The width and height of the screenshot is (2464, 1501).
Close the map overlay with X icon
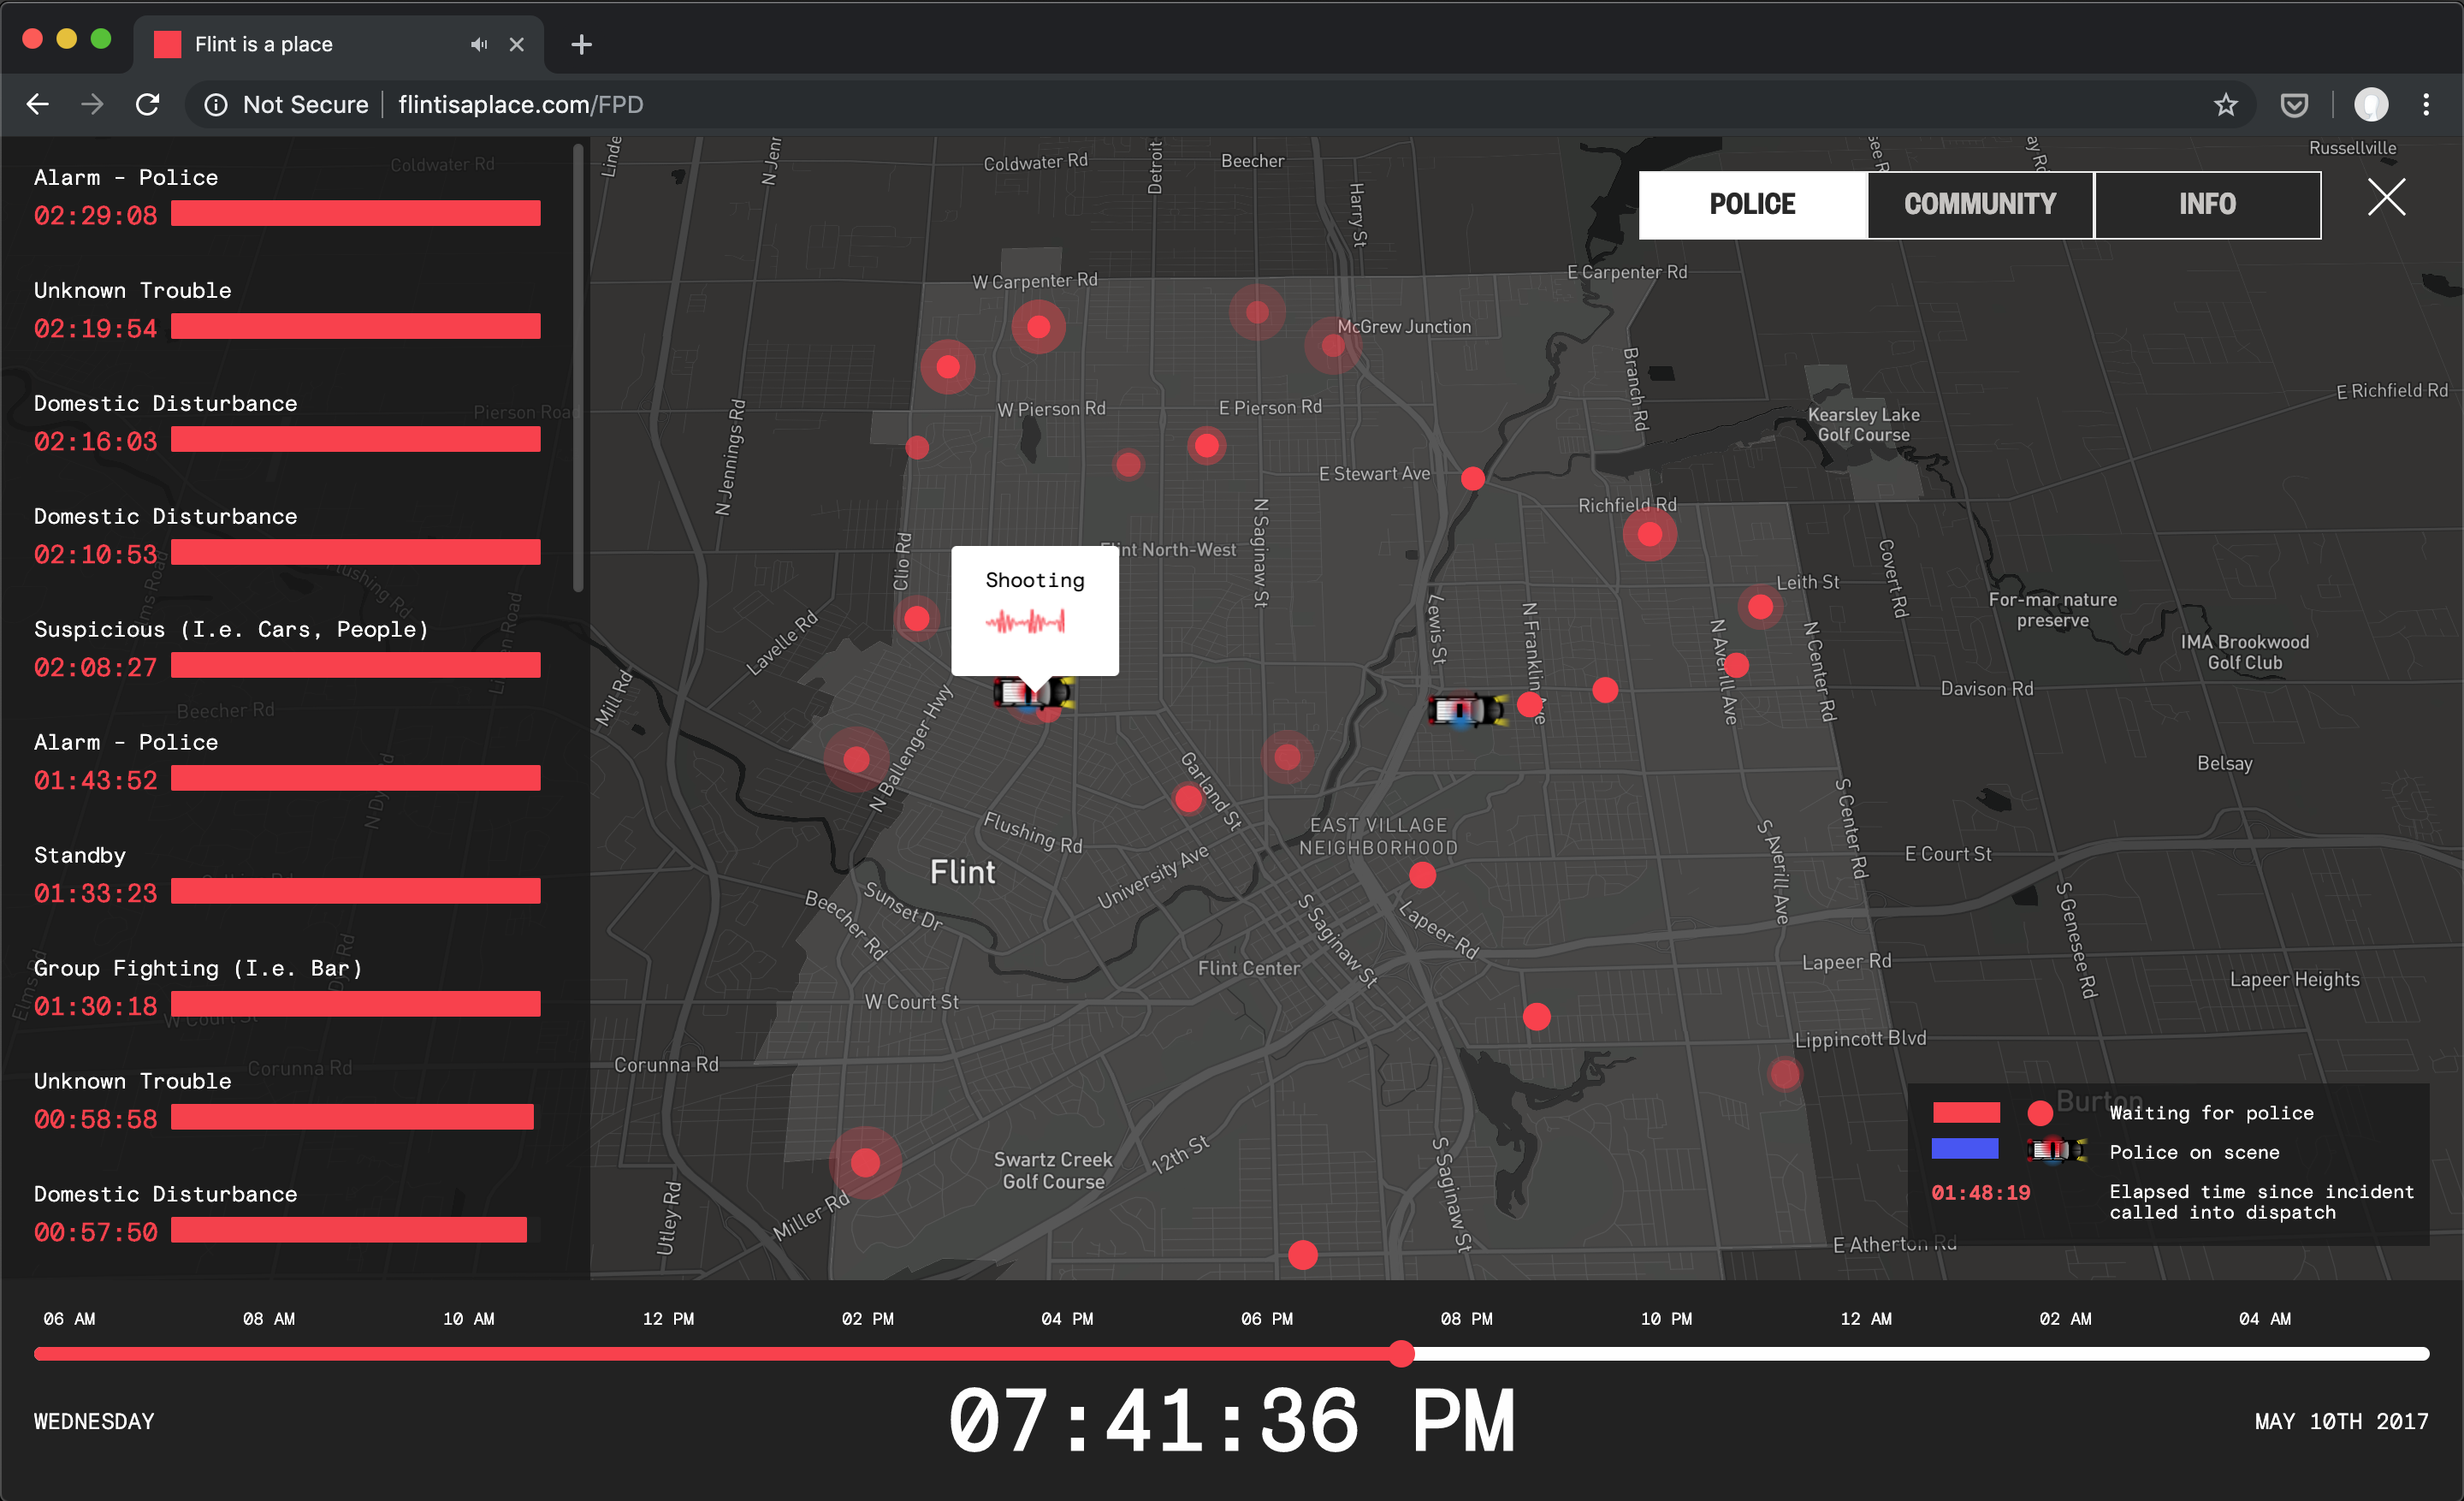(2386, 198)
